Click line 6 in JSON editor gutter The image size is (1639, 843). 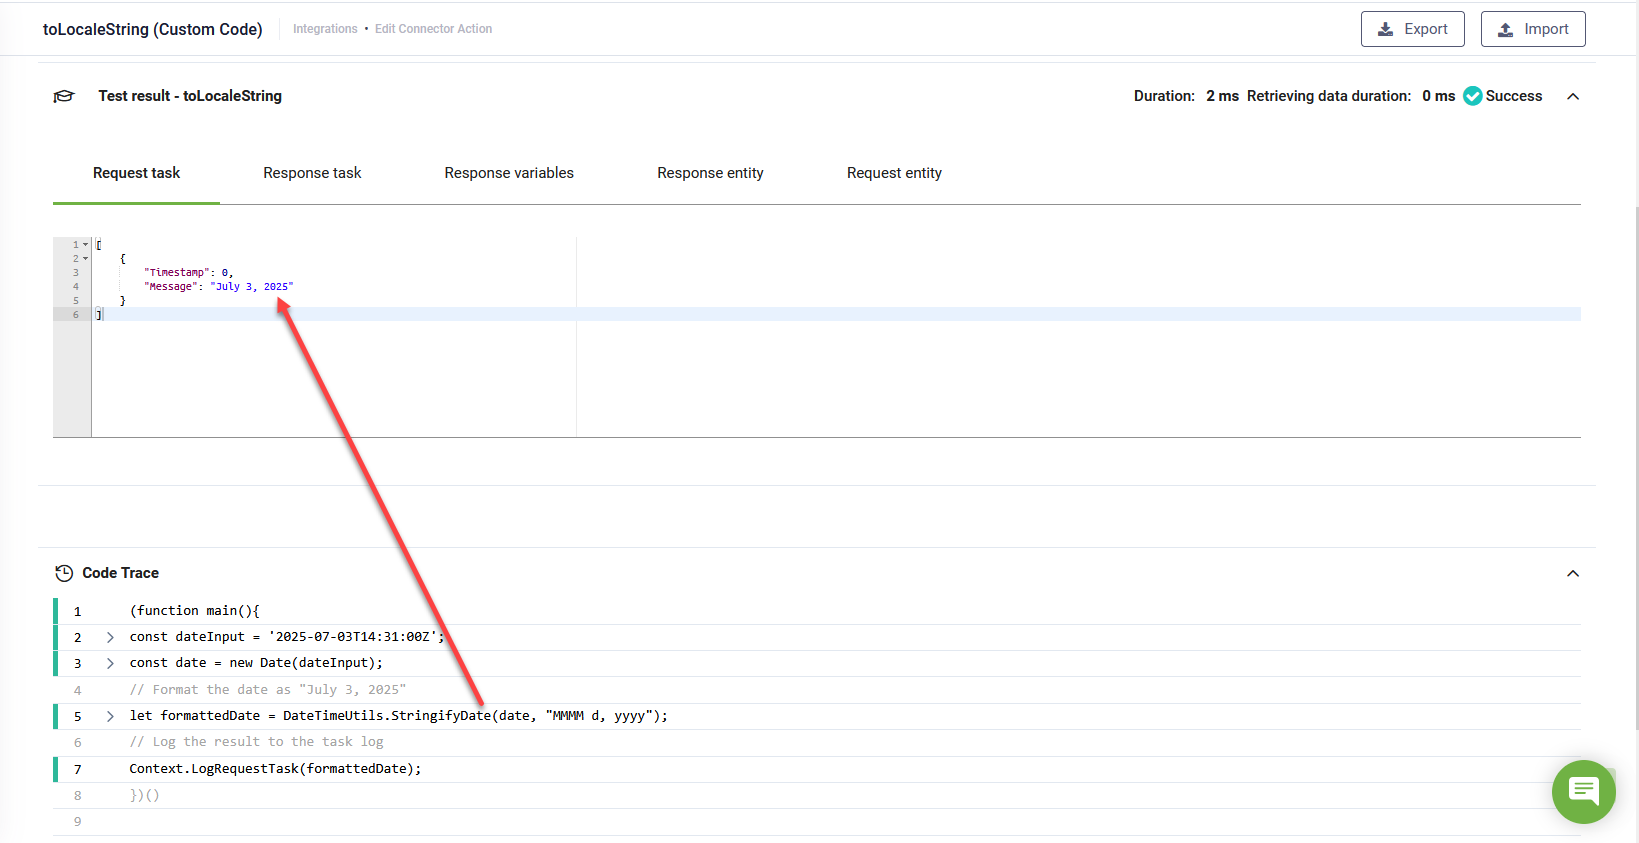point(75,314)
